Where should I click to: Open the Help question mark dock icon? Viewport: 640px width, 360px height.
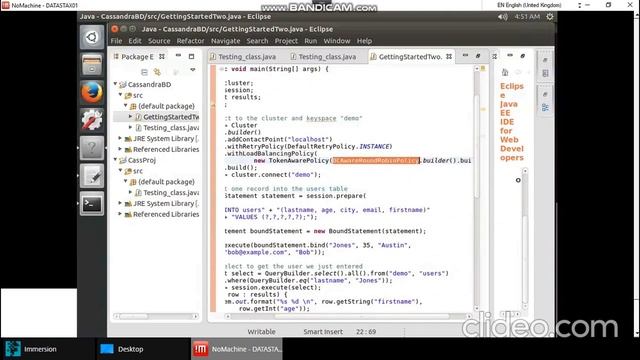coord(92,148)
